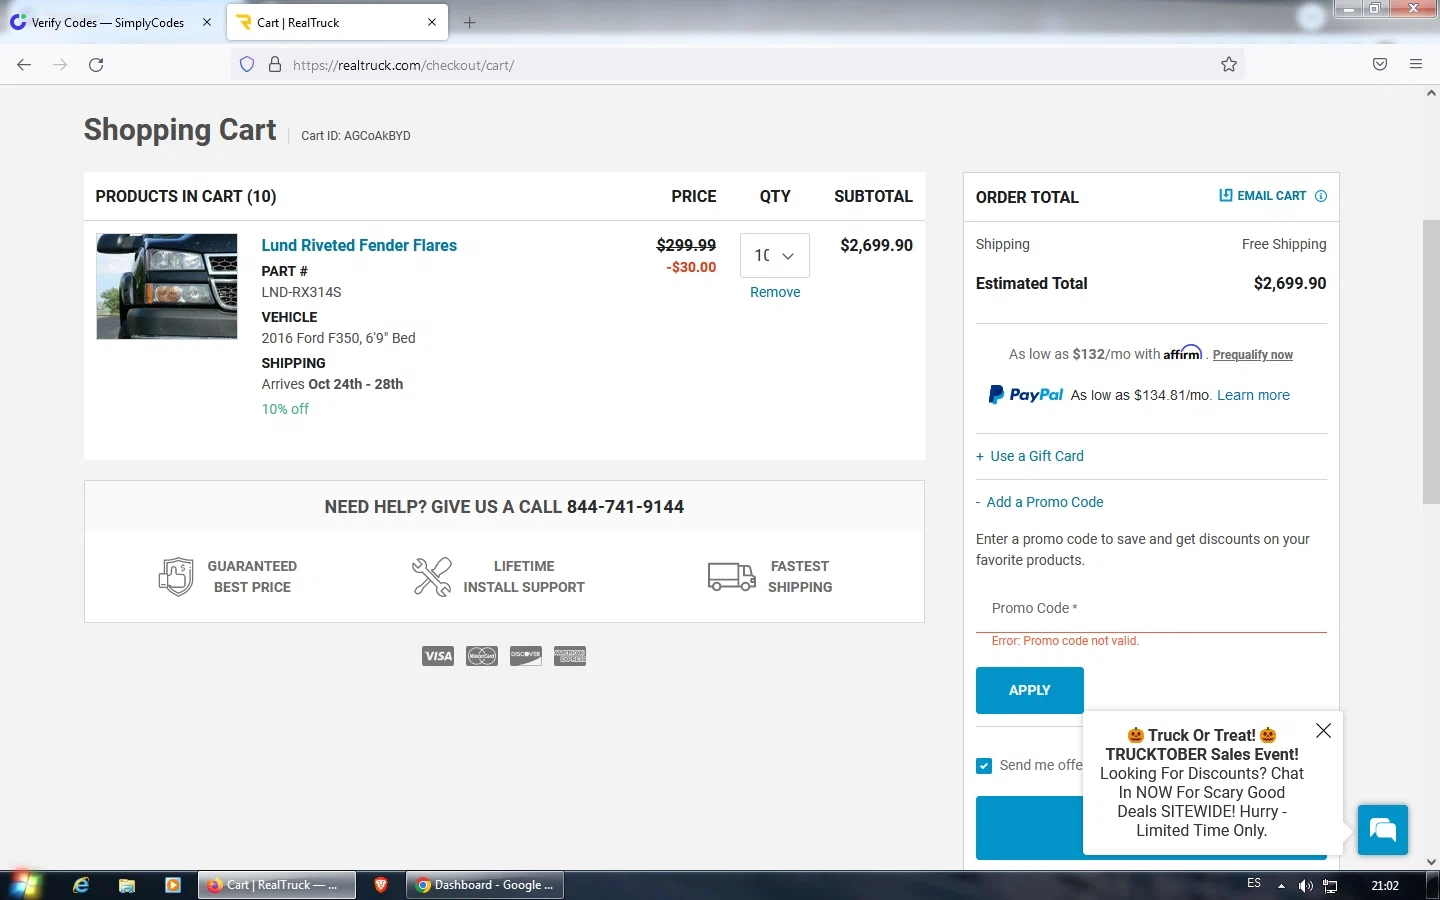Click the American Express card icon
This screenshot has width=1440, height=900.
[x=570, y=656]
